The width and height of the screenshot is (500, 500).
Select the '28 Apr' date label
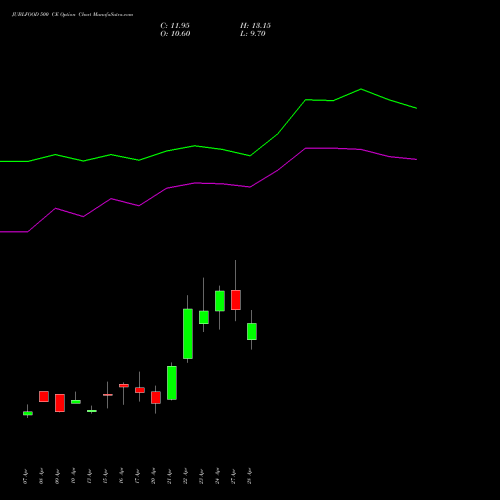tap(250, 477)
